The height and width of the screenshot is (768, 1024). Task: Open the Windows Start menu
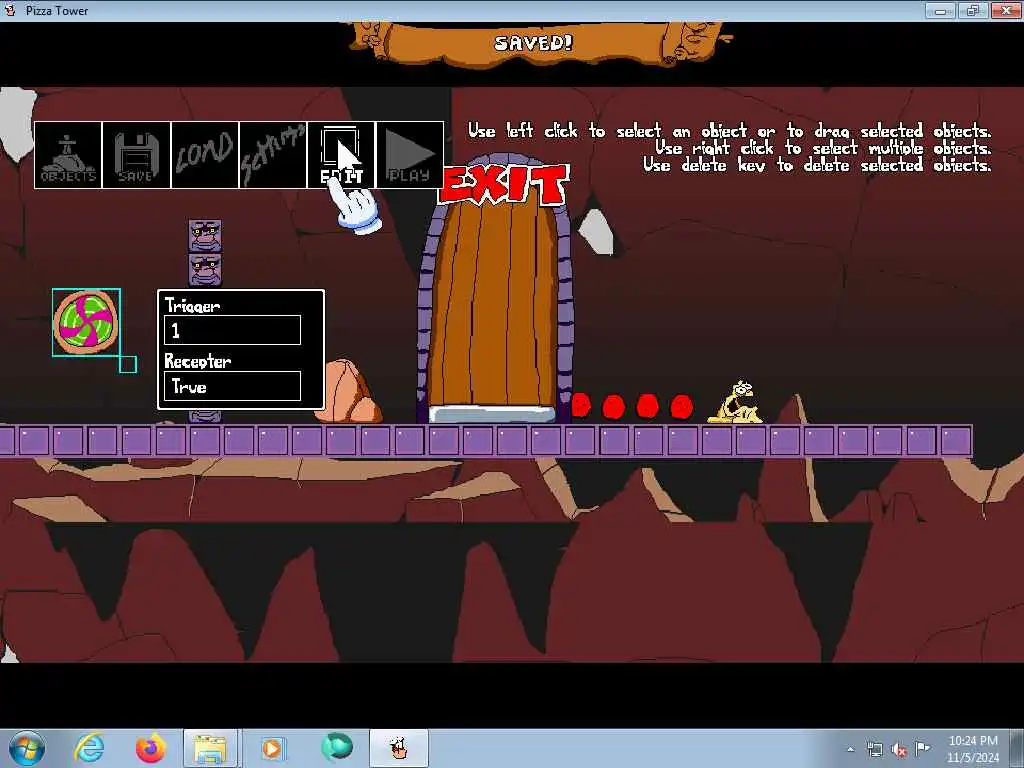coord(26,748)
